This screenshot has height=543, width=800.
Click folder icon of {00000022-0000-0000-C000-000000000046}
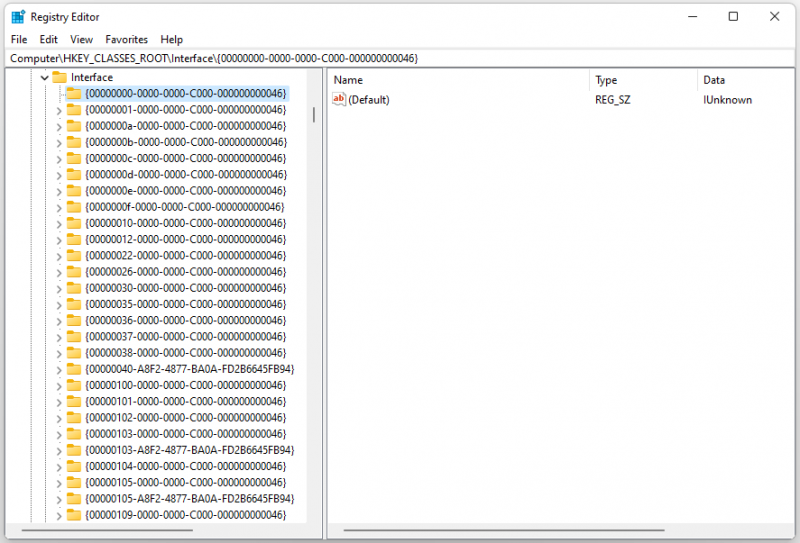(x=74, y=255)
